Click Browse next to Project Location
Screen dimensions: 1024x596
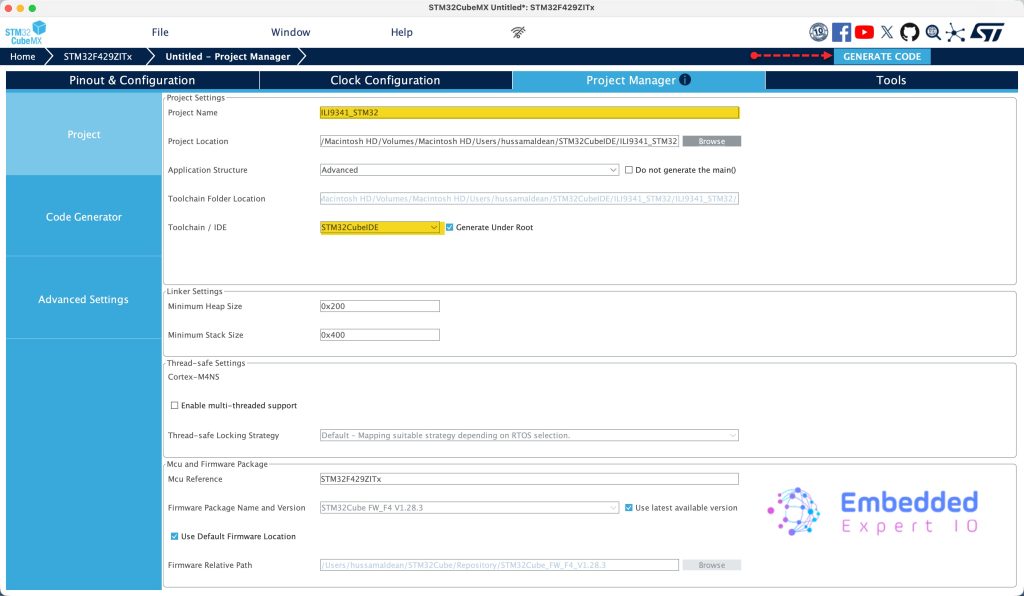(x=711, y=141)
